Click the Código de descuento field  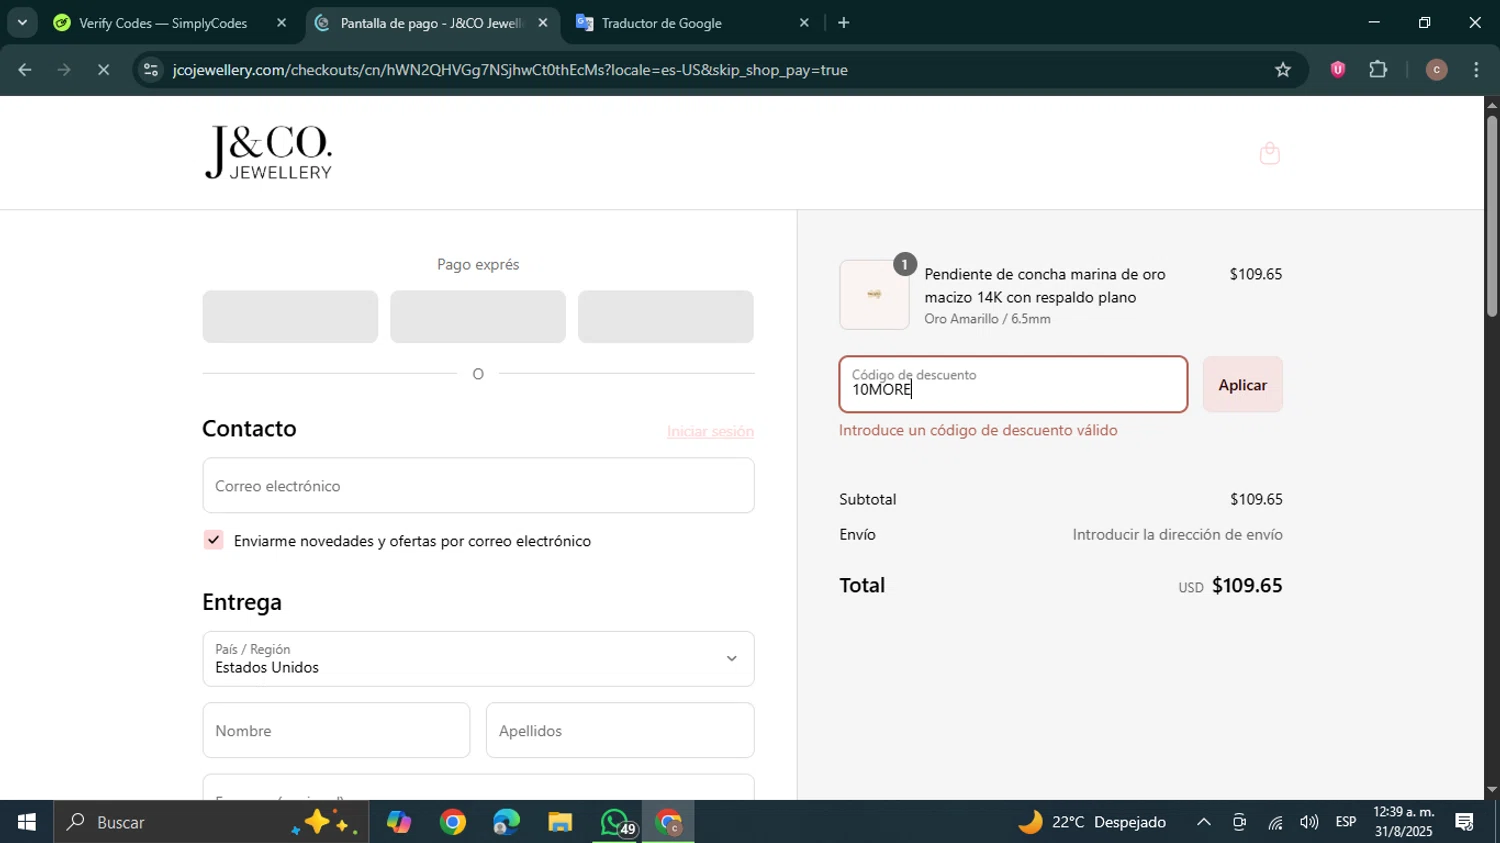click(x=1013, y=385)
